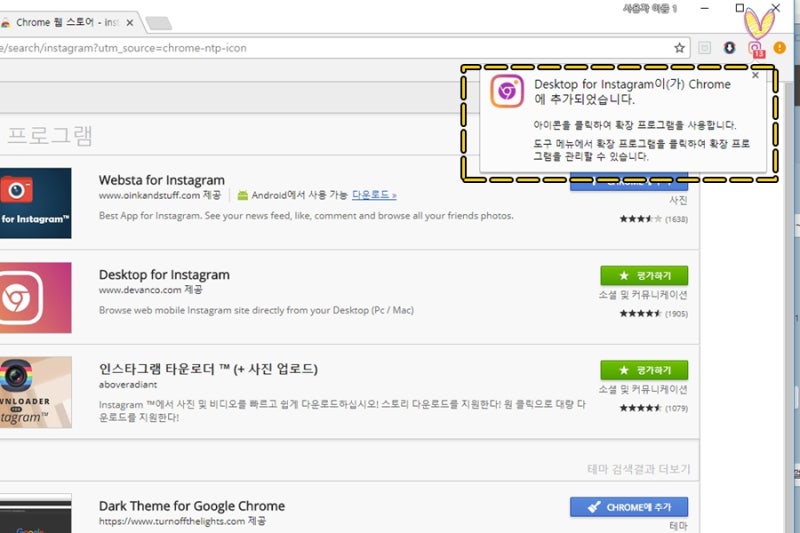Minimize the Chrome window

click(705, 8)
